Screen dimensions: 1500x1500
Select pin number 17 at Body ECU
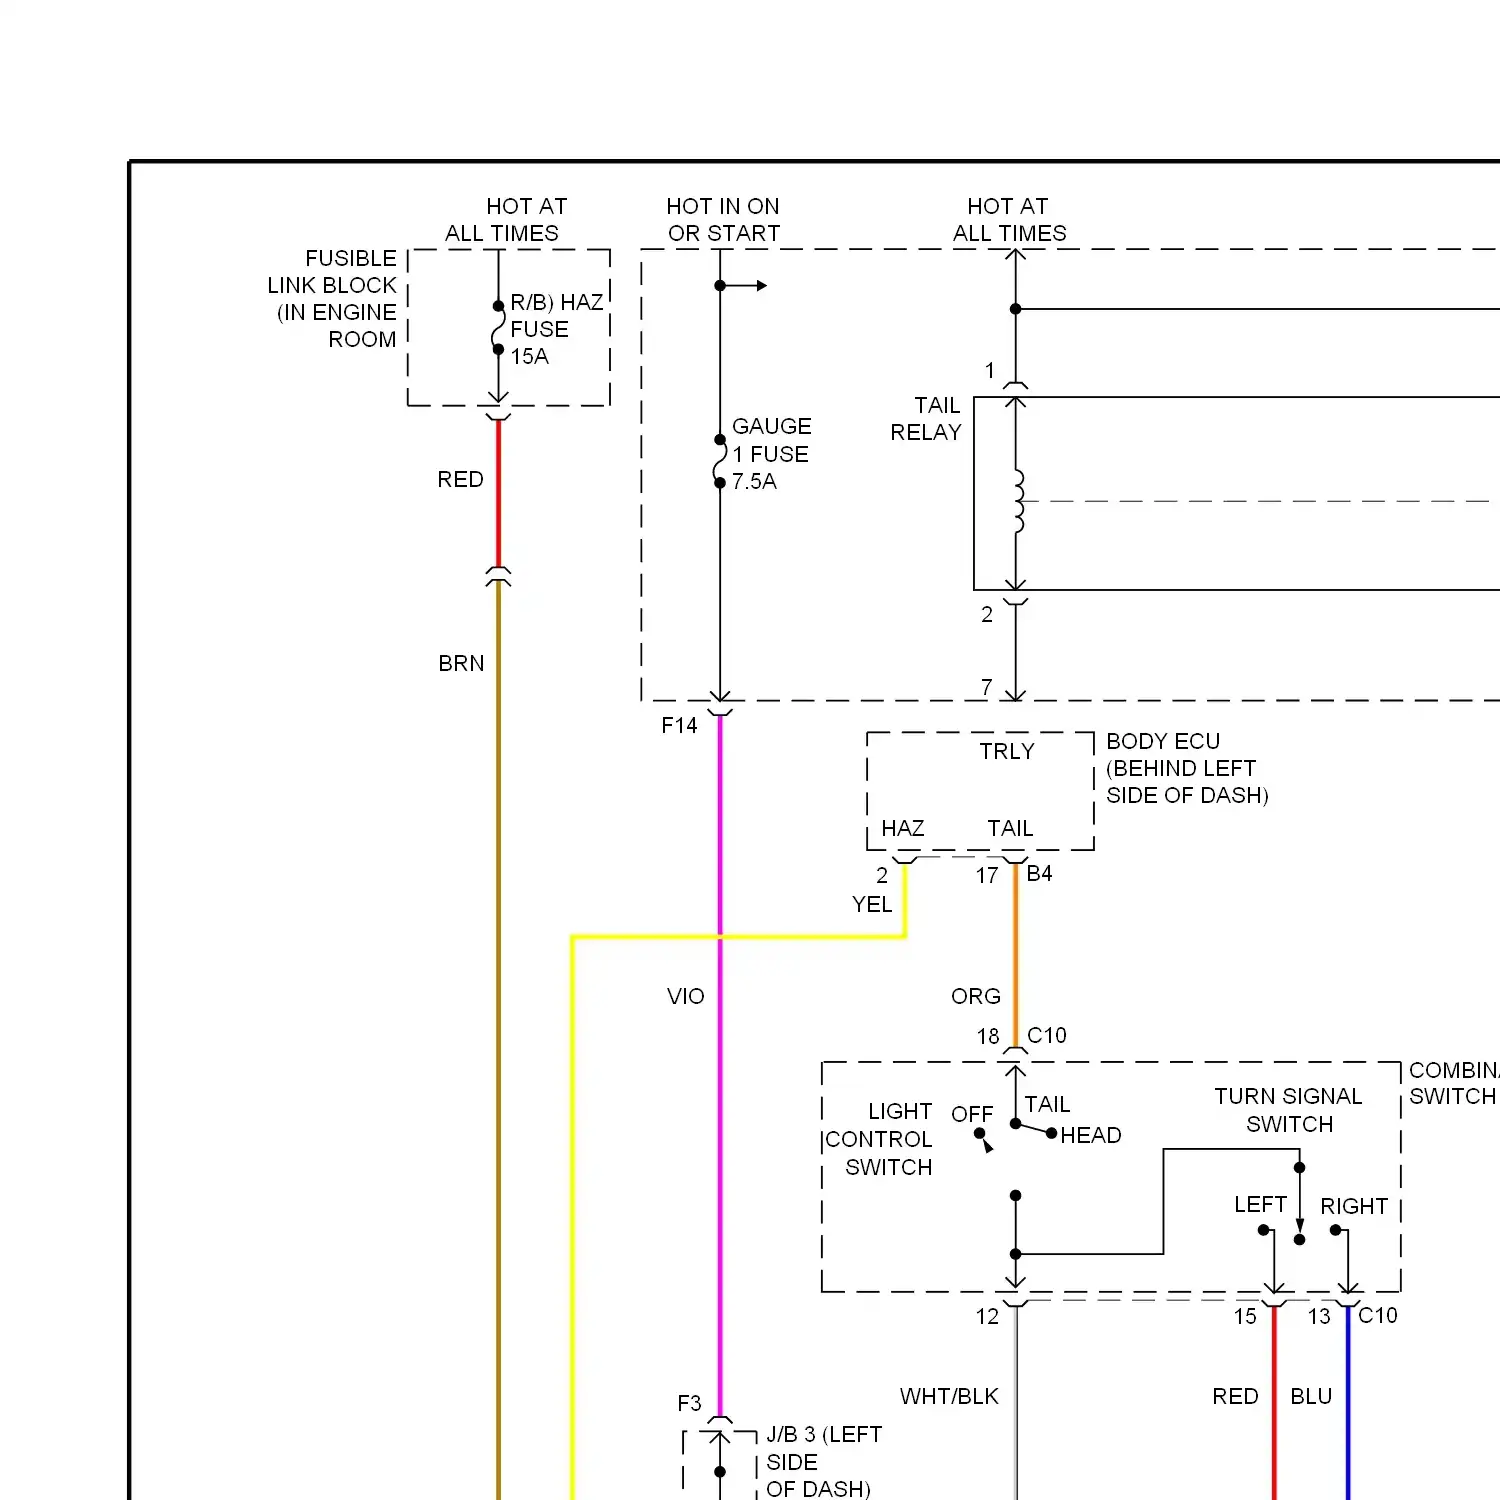(987, 875)
